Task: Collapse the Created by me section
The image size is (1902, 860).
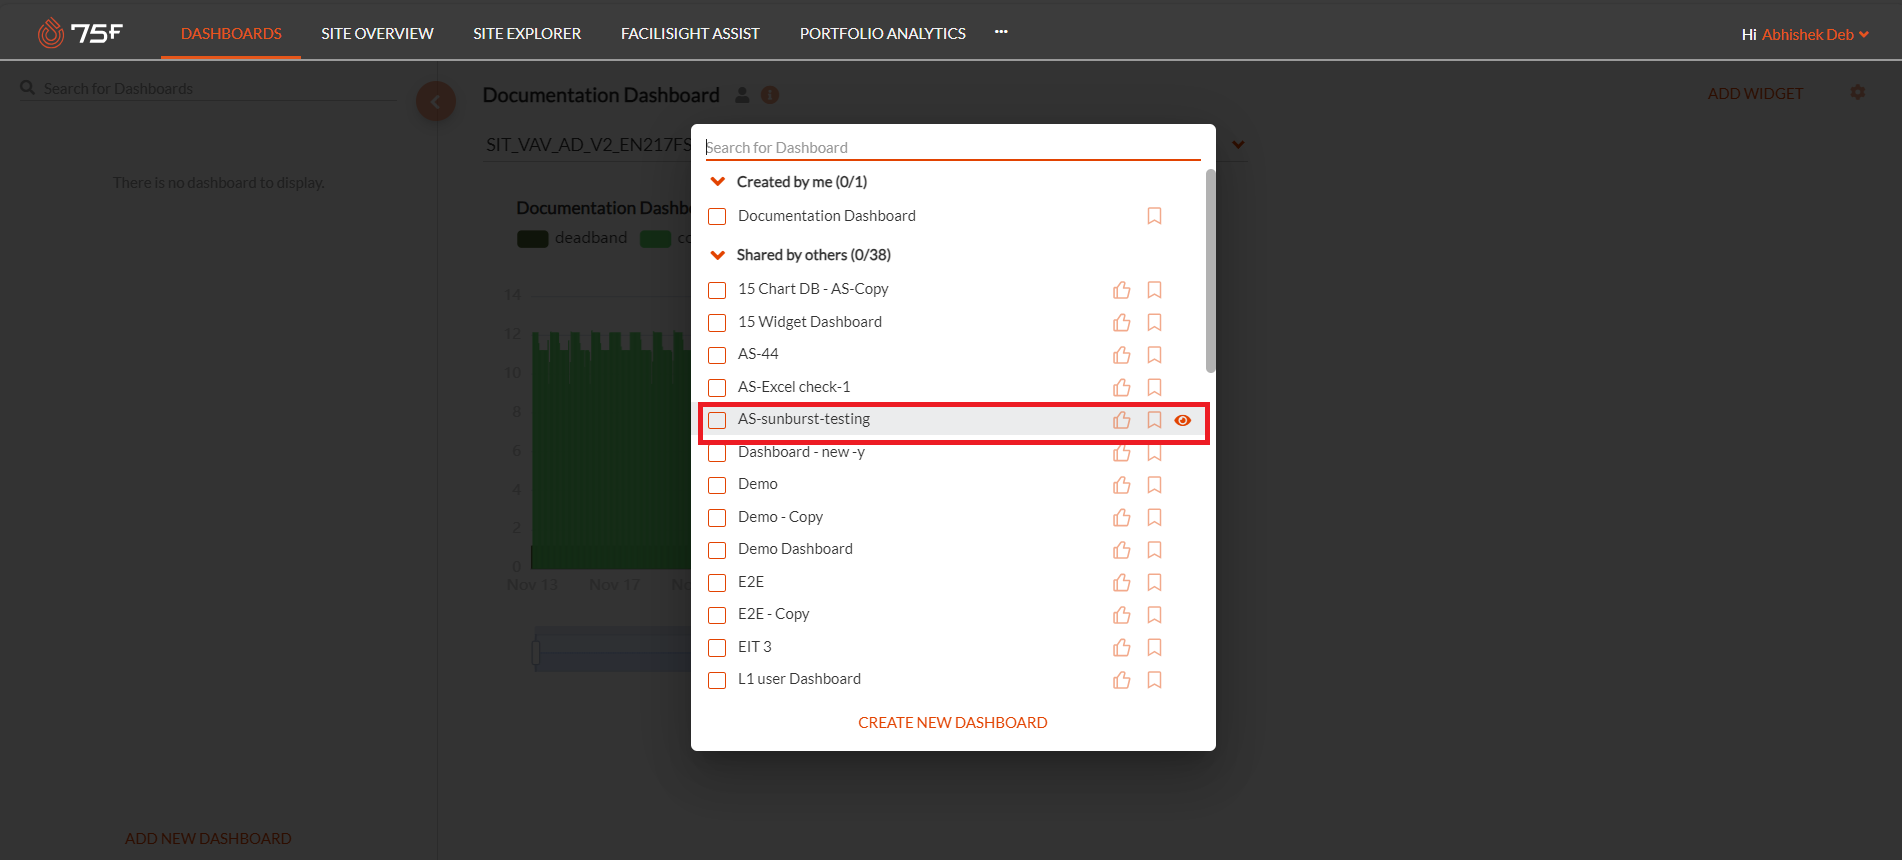Action: point(717,182)
